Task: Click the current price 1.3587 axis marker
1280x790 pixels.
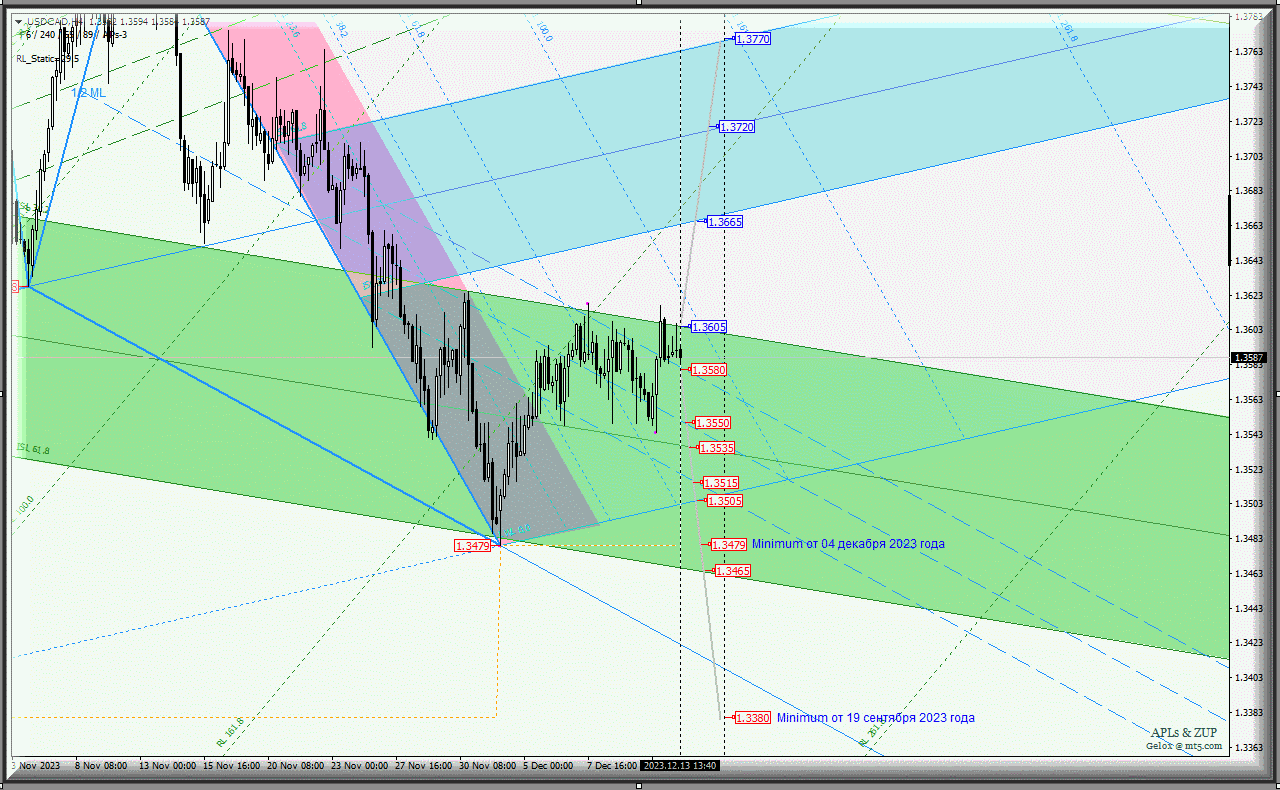Action: pos(1248,358)
